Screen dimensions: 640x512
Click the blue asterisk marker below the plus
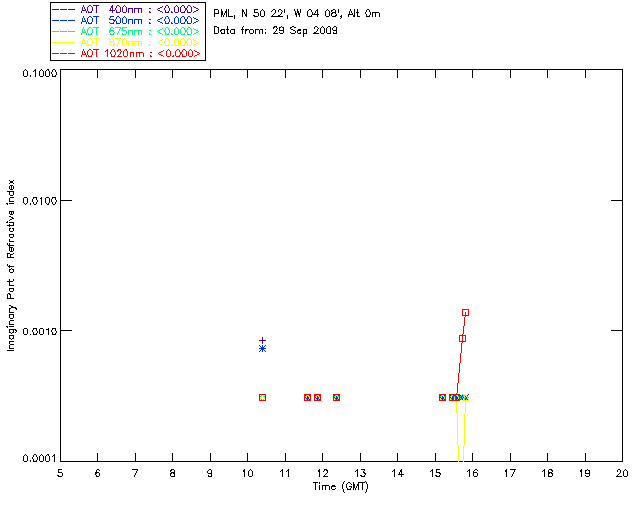[262, 349]
